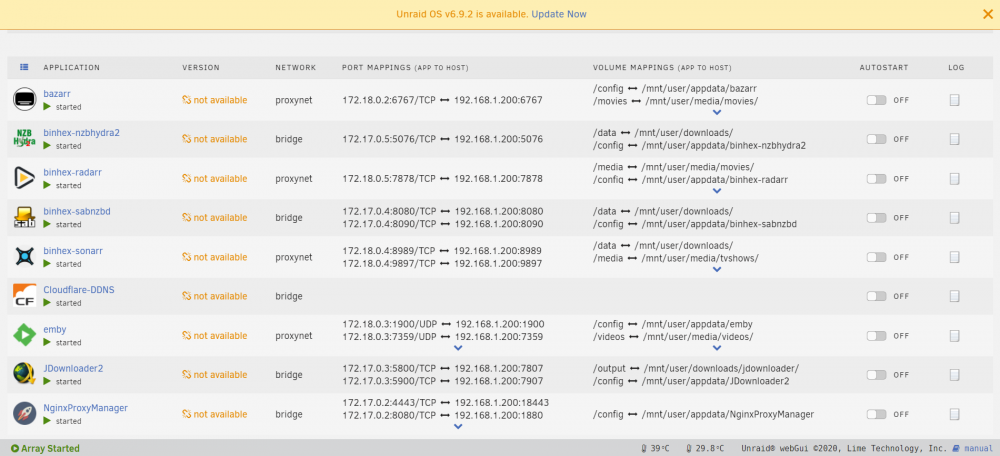Screen dimensions: 1000x456
Task: Toggle autostart for Cloudflare-DDNS
Action: [x=876, y=296]
